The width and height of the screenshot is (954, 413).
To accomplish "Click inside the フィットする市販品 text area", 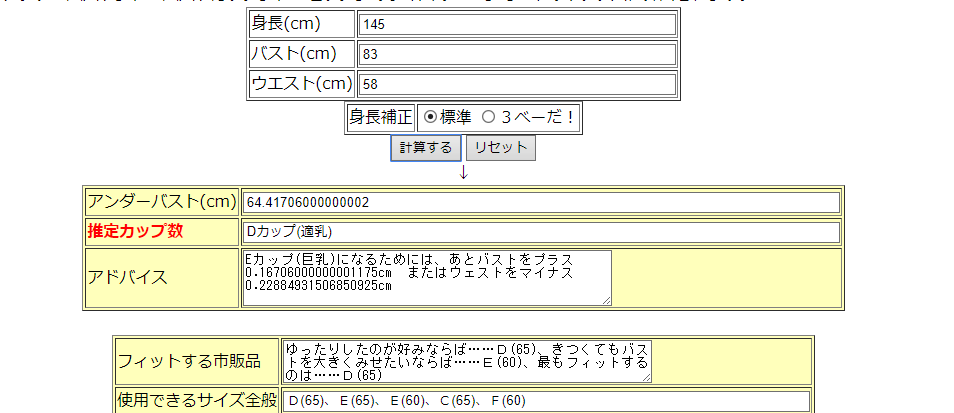I will pyautogui.click(x=466, y=360).
